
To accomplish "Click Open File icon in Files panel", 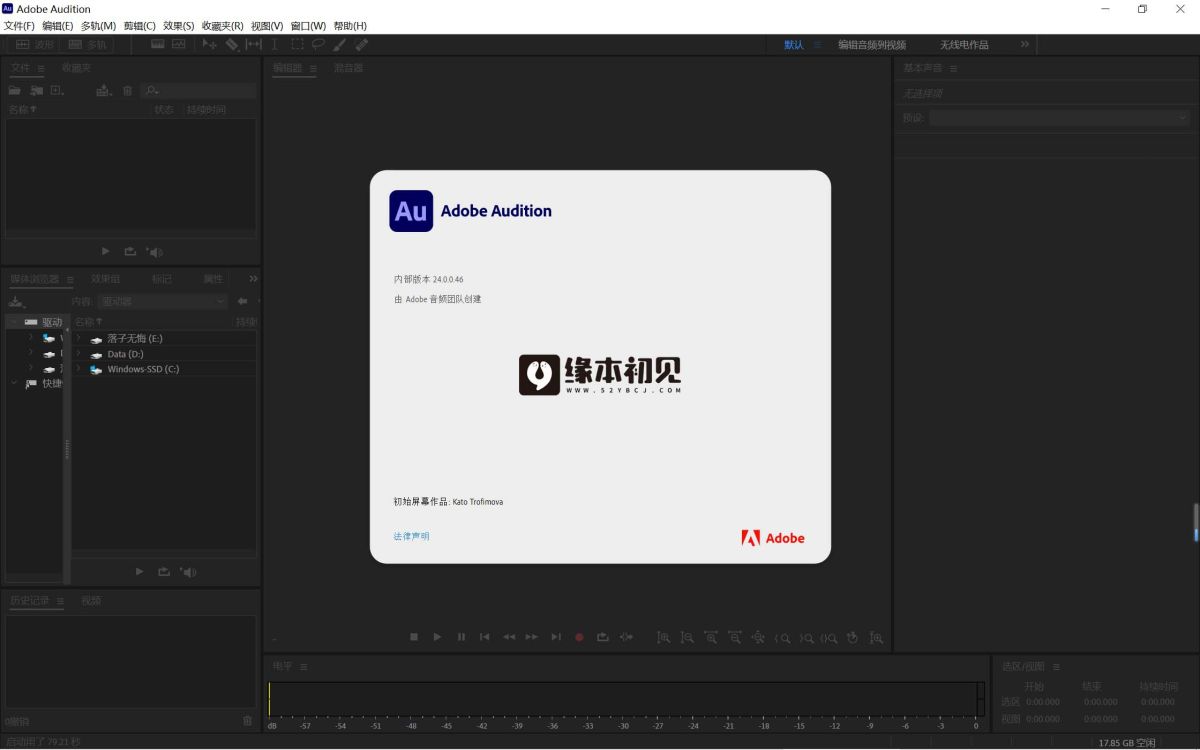I will pyautogui.click(x=15, y=90).
